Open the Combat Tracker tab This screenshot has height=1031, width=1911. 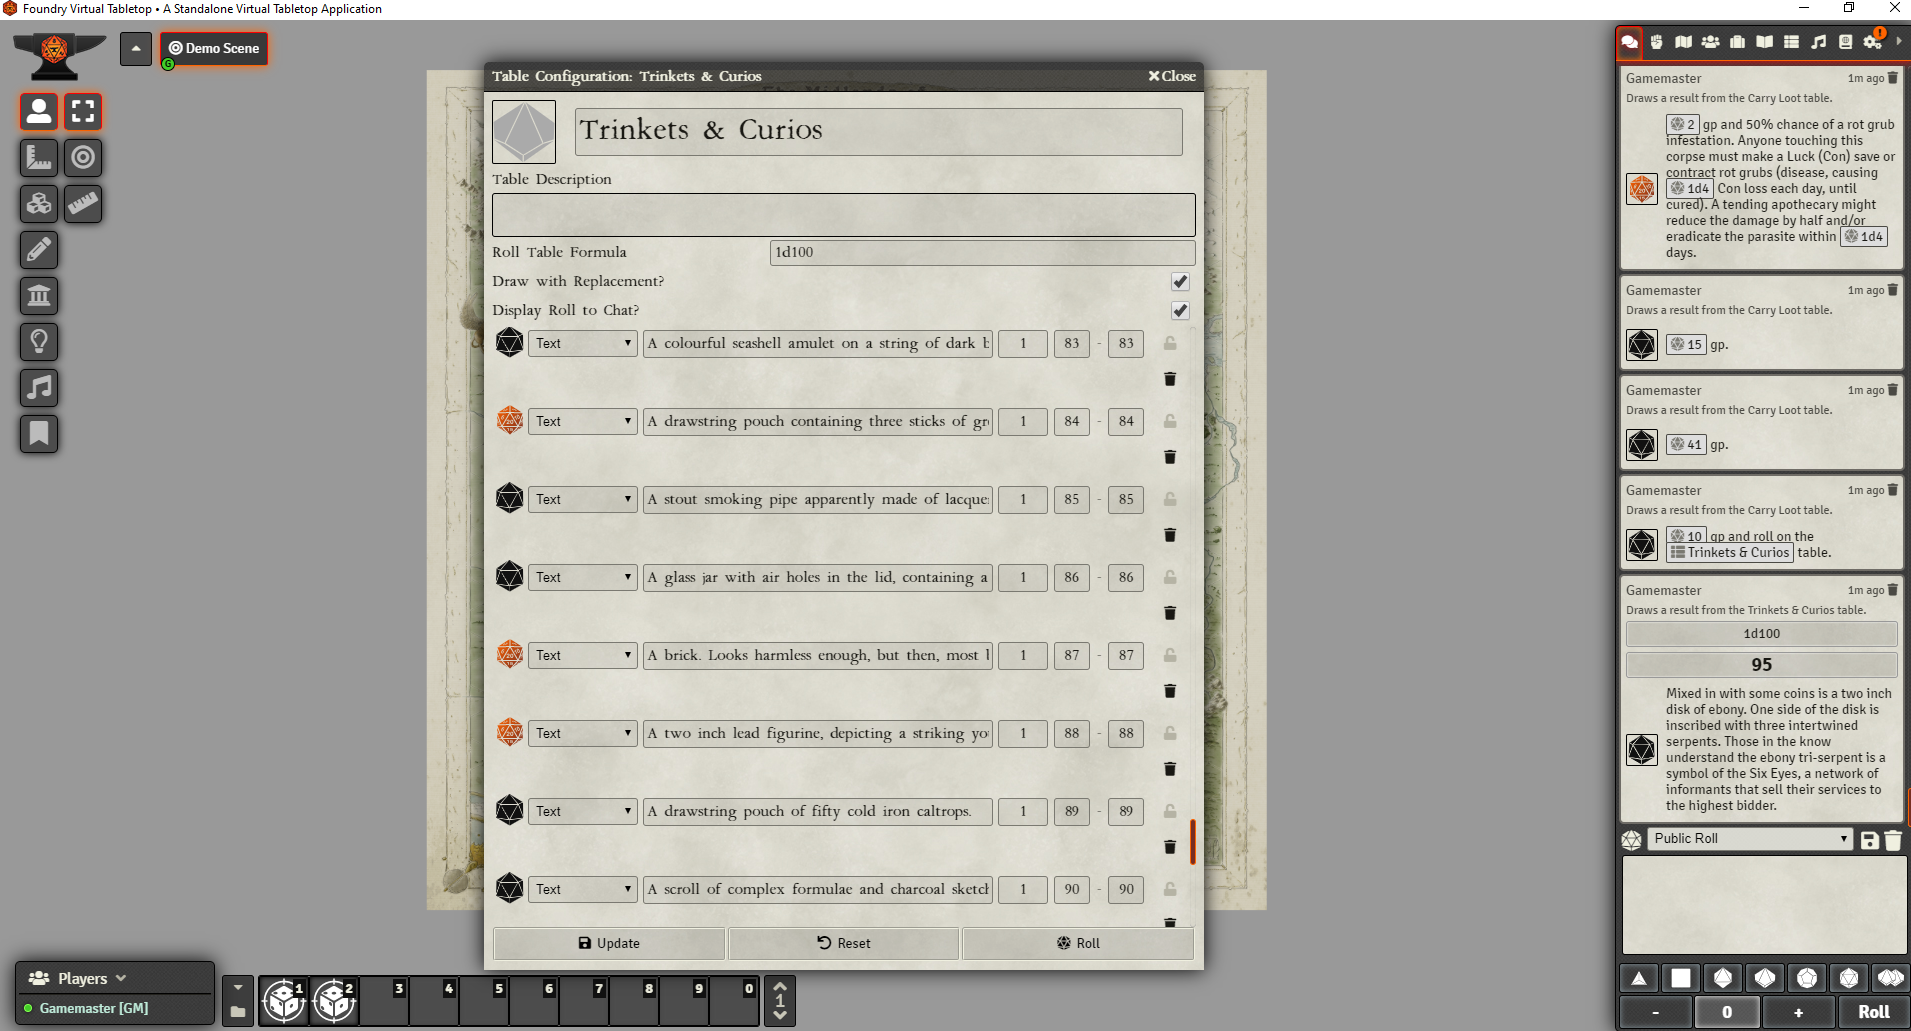(x=1655, y=42)
